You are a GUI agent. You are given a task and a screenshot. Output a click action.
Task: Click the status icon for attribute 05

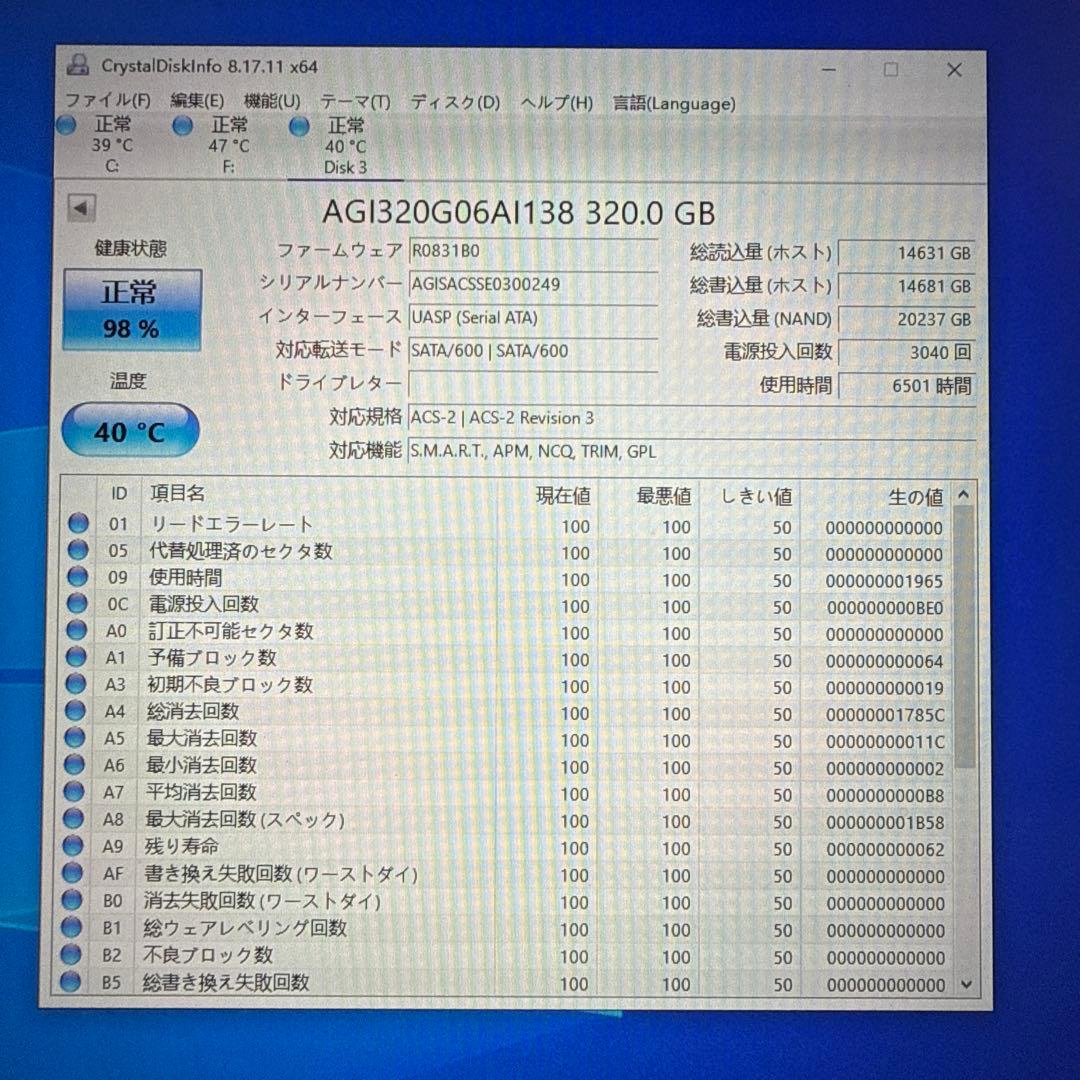click(x=78, y=550)
